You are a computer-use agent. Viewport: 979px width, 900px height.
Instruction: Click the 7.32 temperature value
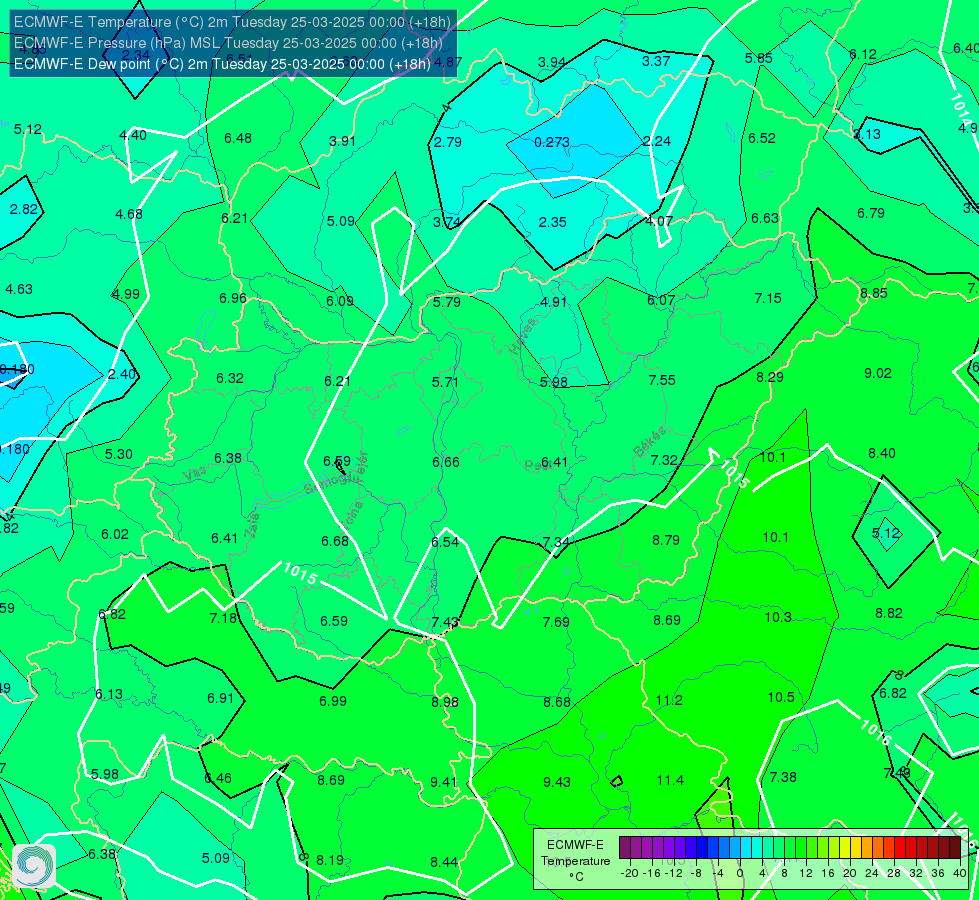point(664,461)
